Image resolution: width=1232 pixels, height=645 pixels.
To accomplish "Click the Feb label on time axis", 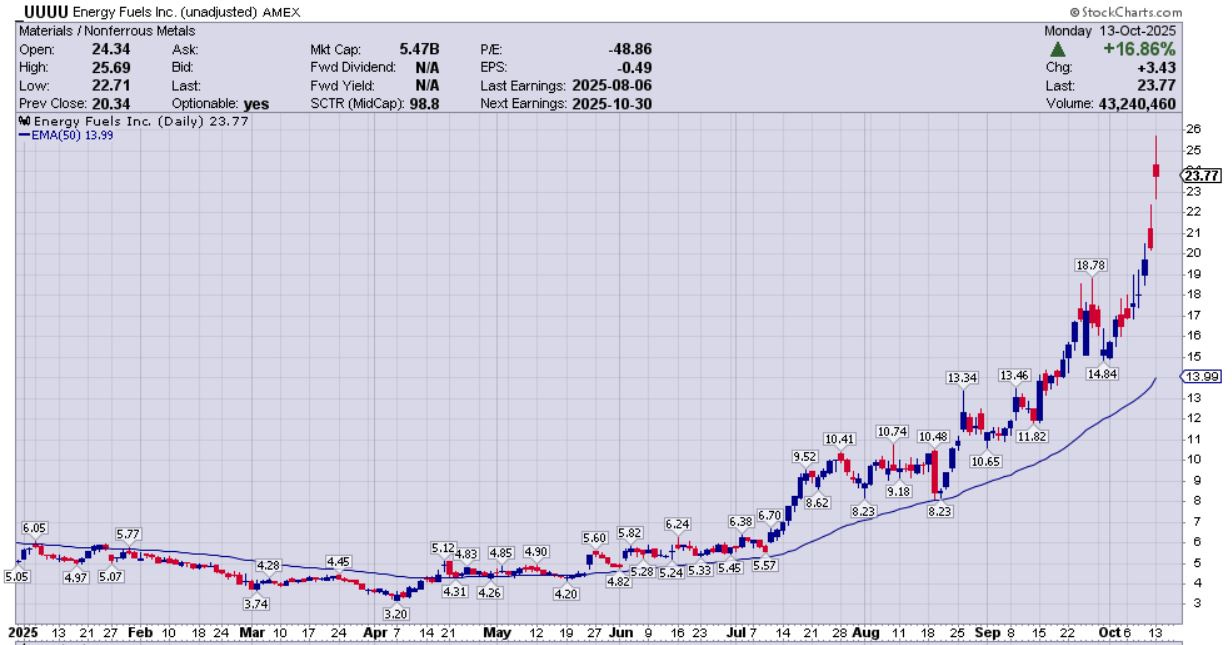I will [x=141, y=633].
